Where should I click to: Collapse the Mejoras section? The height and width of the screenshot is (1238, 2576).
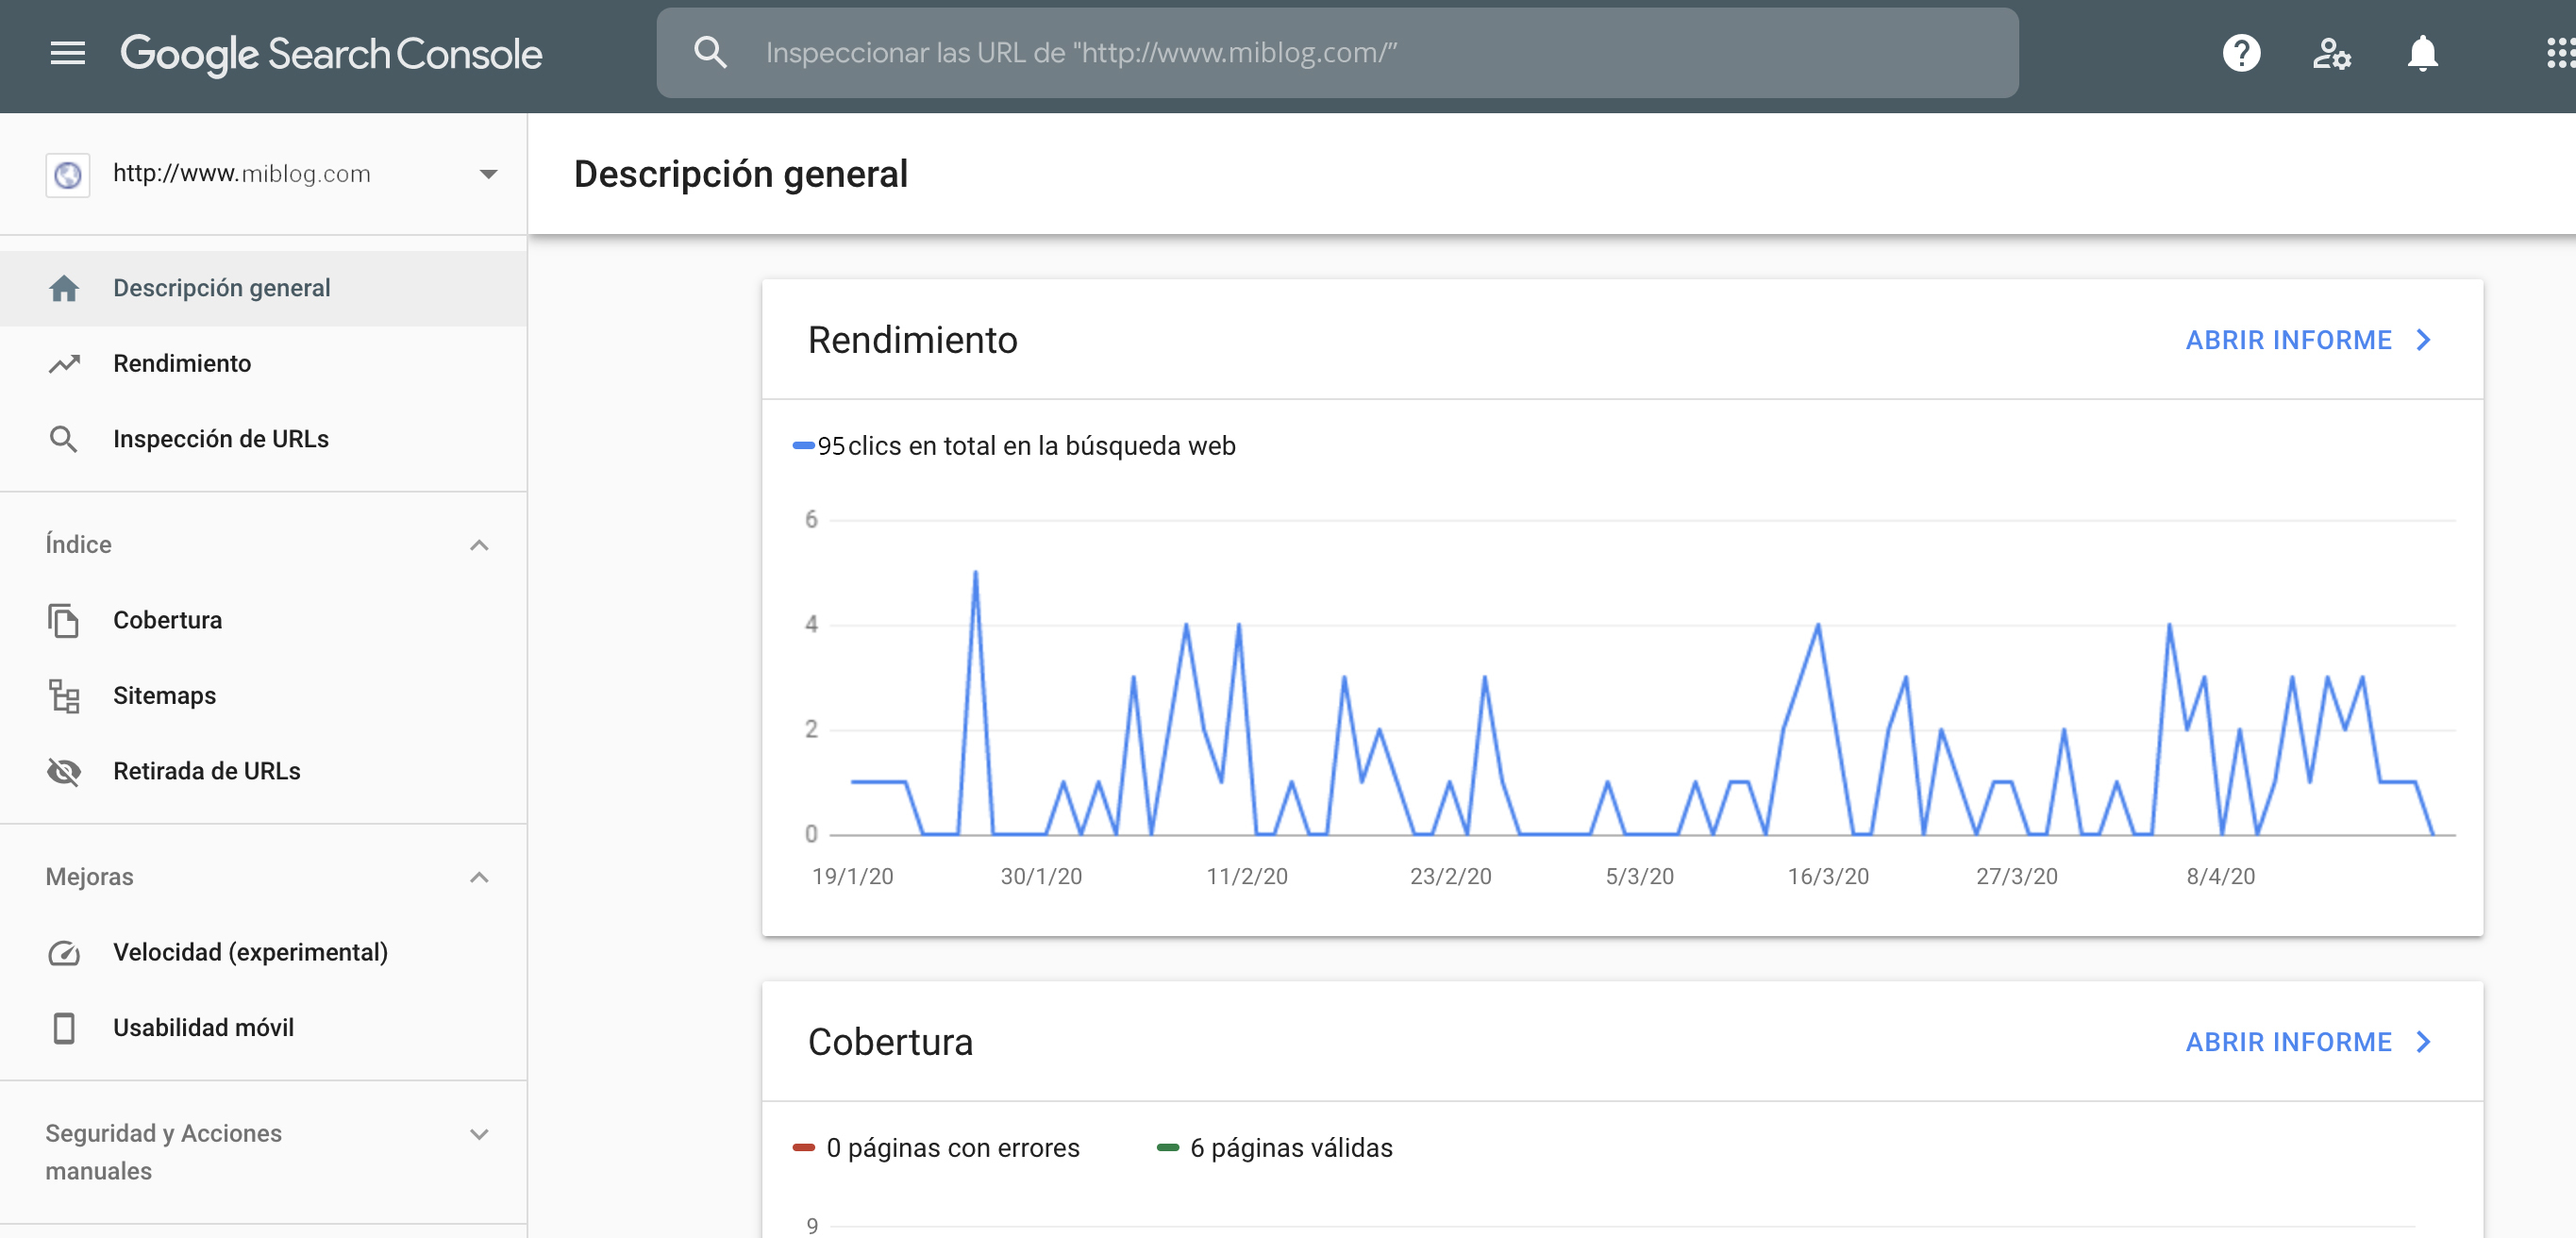[479, 877]
